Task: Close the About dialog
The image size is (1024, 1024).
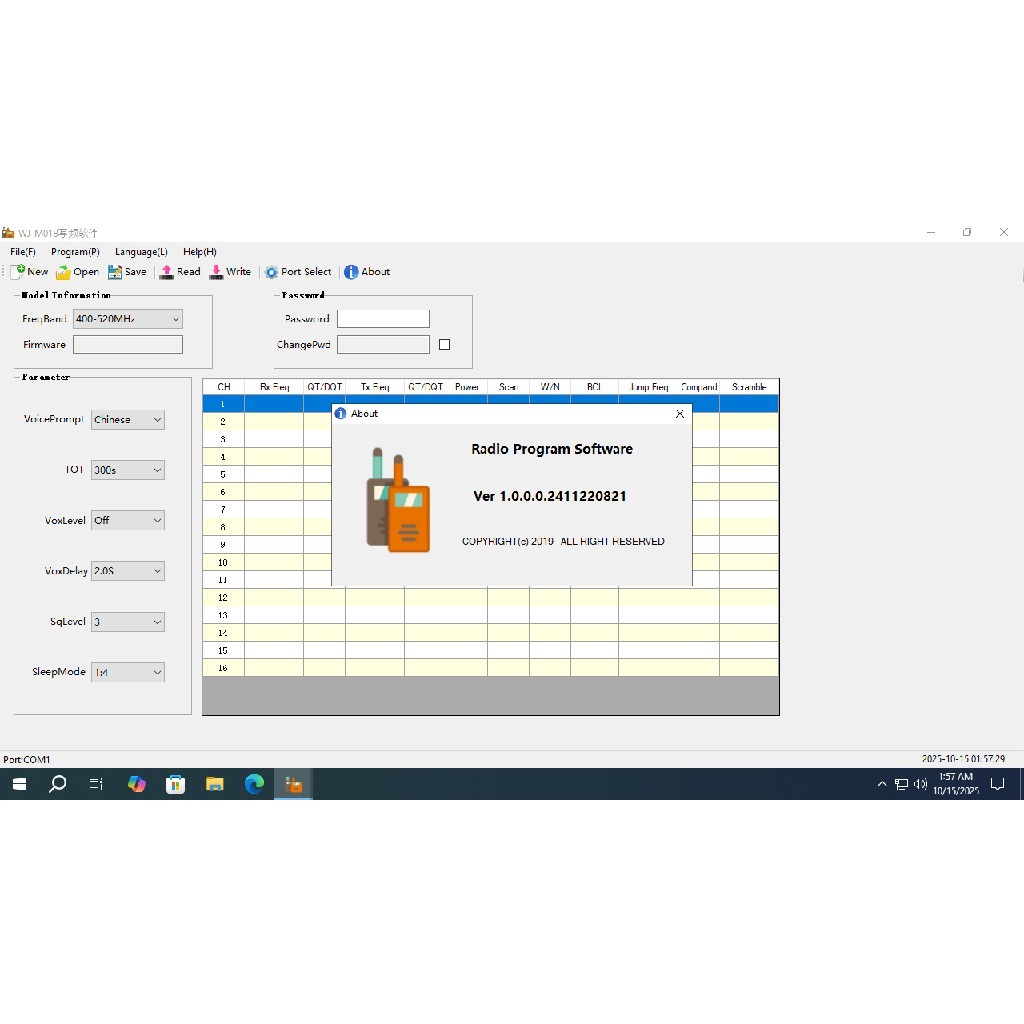Action: click(680, 414)
